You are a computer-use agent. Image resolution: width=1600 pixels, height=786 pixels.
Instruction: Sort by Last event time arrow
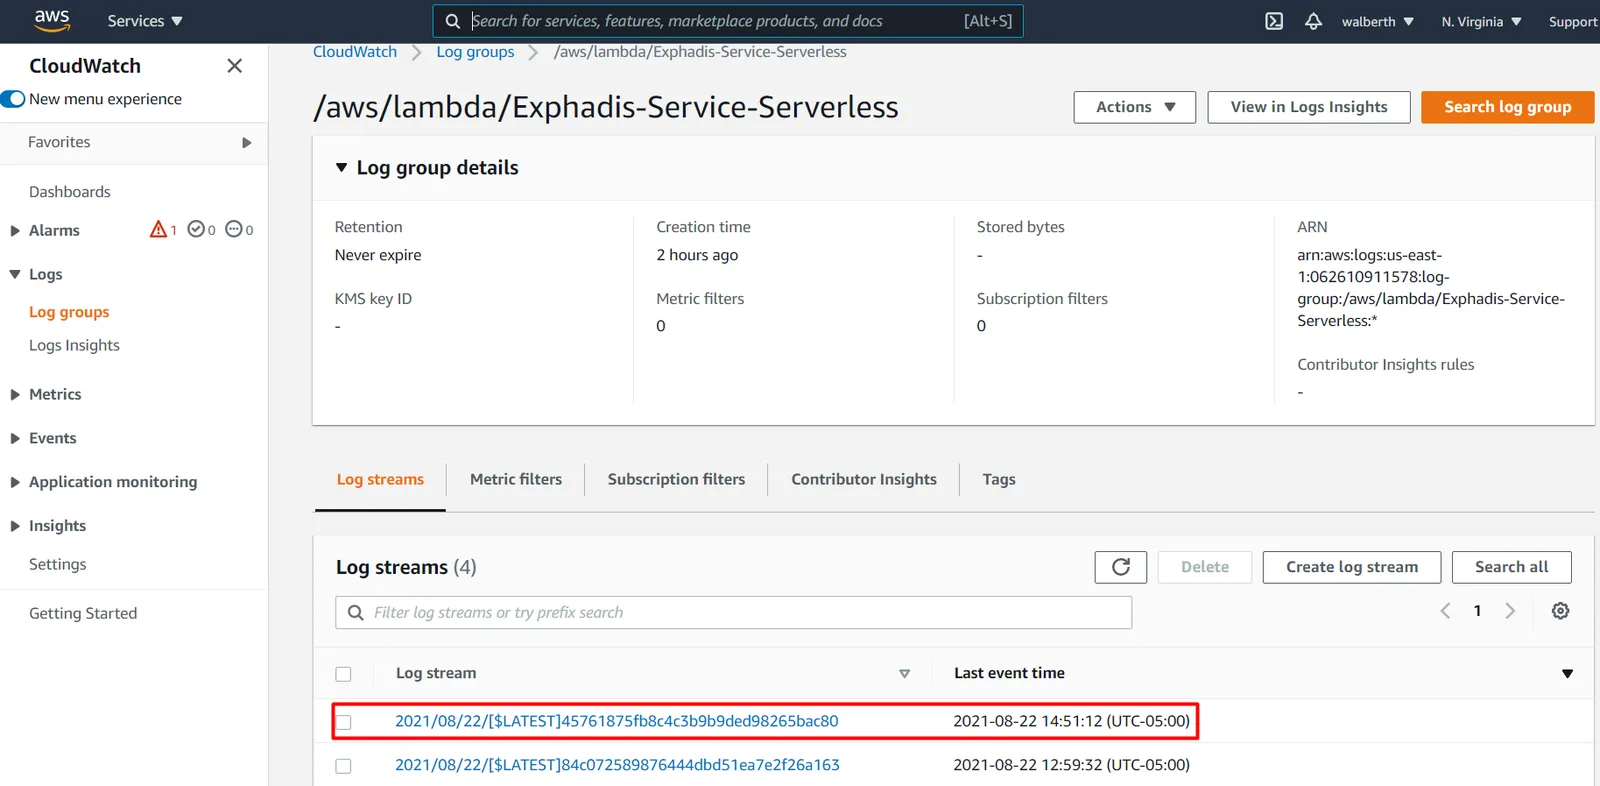(x=1567, y=674)
